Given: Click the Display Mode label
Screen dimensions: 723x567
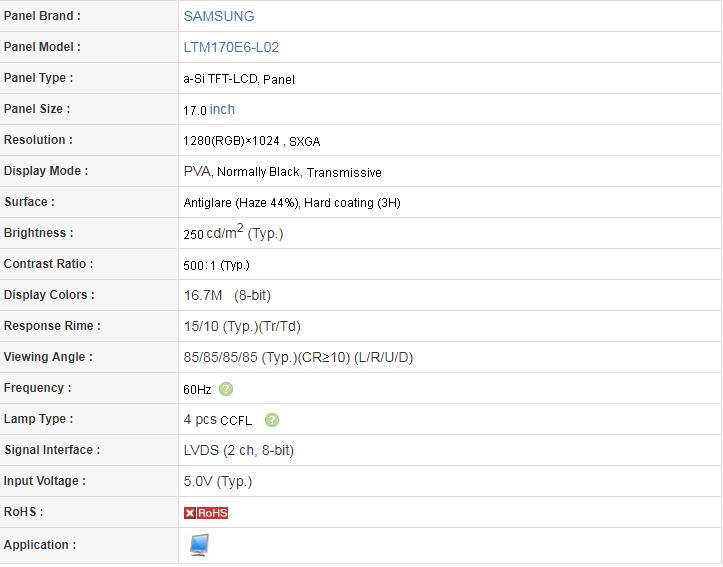Looking at the screenshot, I should 46,171.
